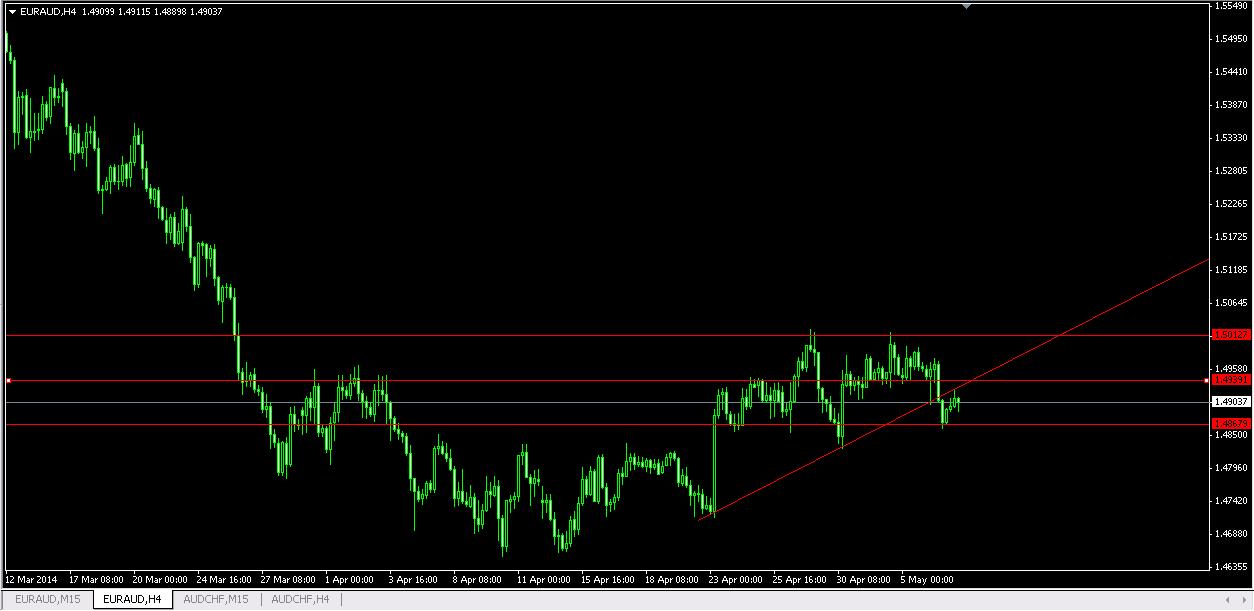Click the 1.52805 price scale value
This screenshot has height=611, width=1254.
pos(1231,171)
